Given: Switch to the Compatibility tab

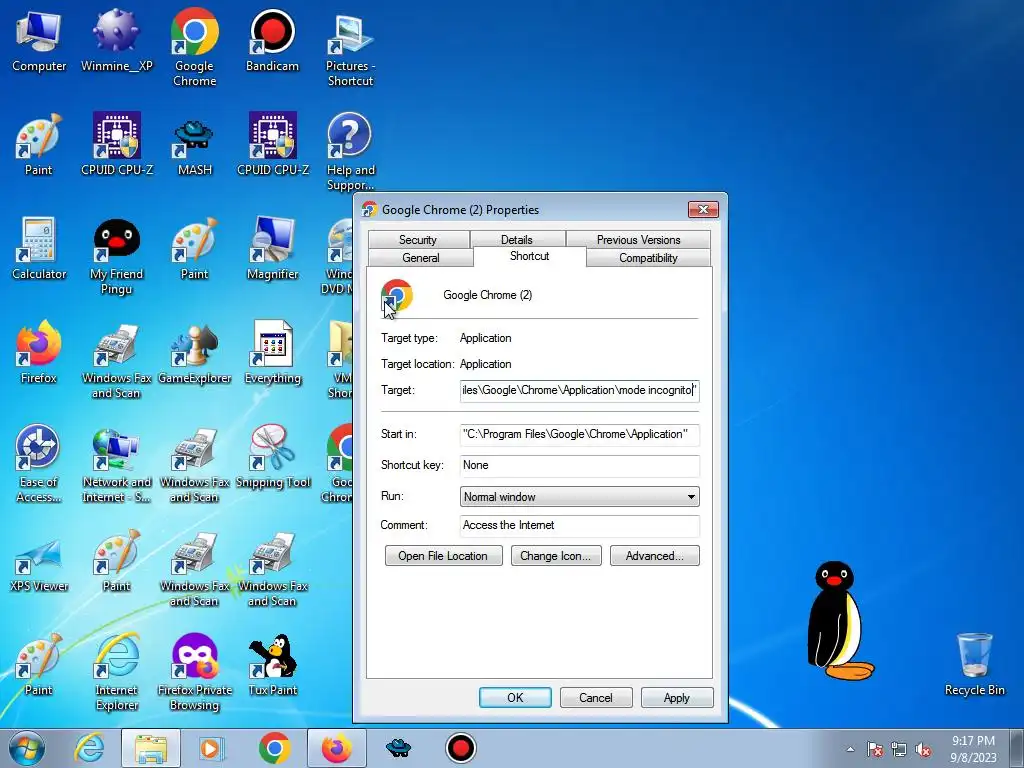Looking at the screenshot, I should (648, 257).
